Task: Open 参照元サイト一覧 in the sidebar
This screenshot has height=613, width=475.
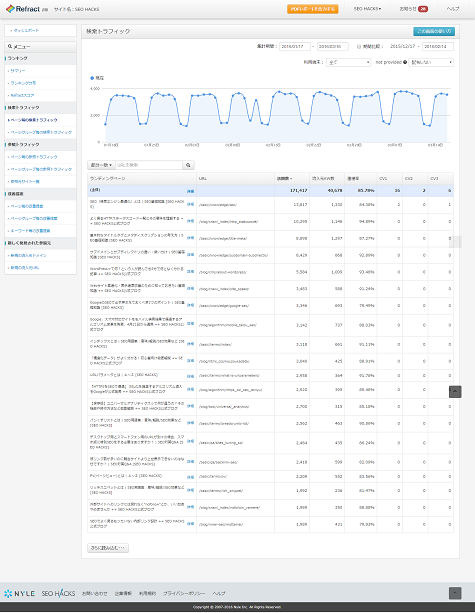Action: (25, 181)
